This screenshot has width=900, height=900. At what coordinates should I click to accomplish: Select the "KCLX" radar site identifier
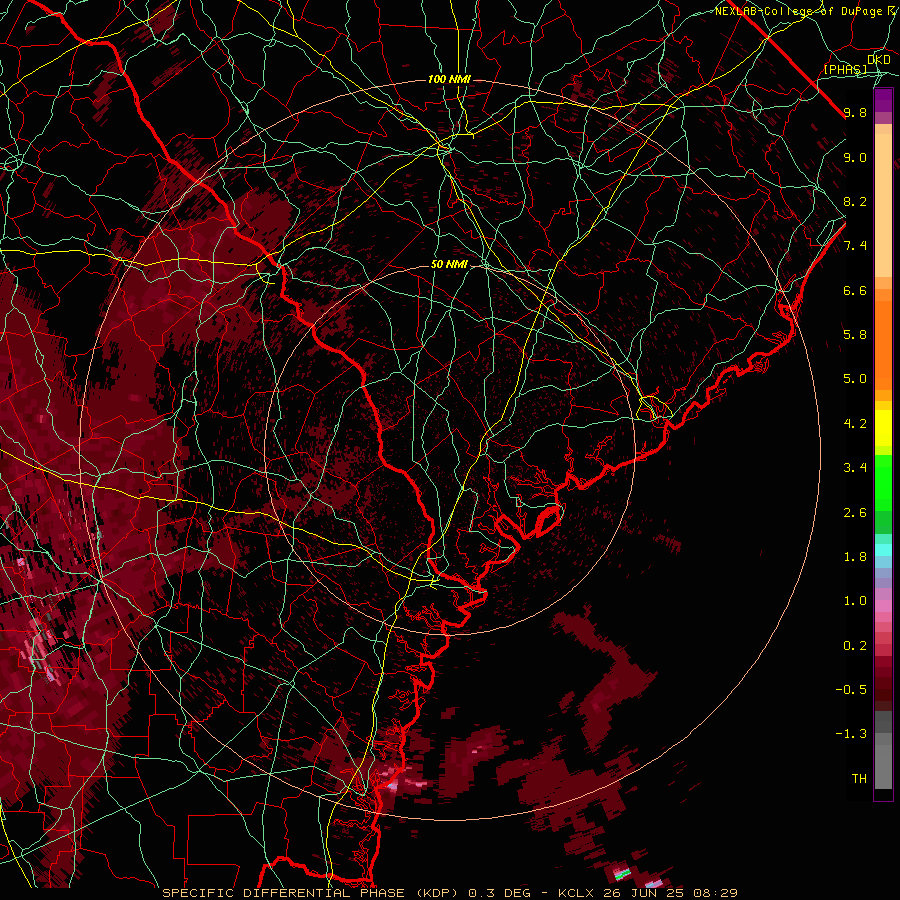(575, 893)
